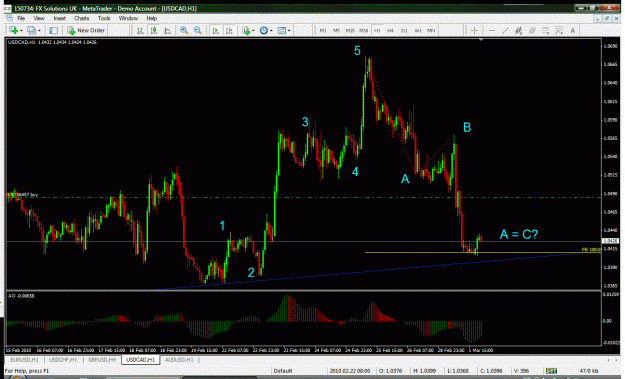625x379 pixels.
Task: Open the Charts menu
Action: (82, 18)
